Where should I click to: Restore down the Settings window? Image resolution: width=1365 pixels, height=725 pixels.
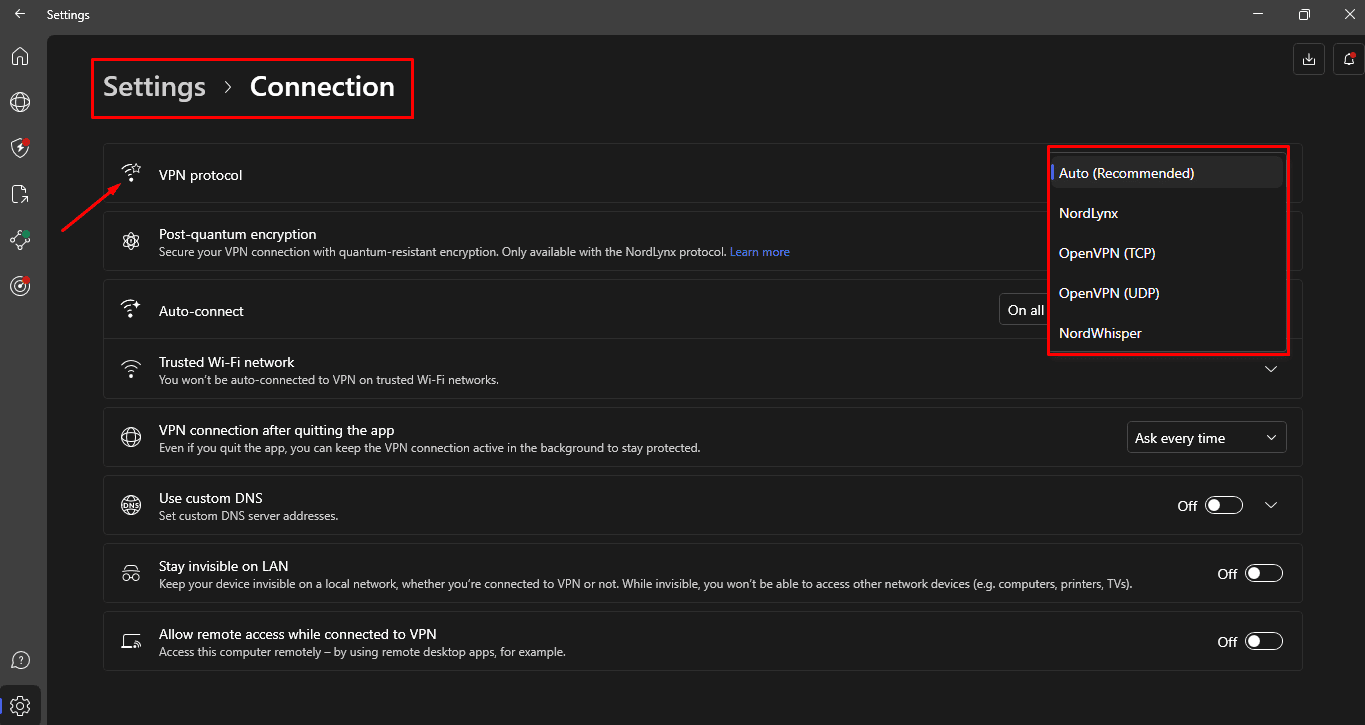(x=1304, y=14)
